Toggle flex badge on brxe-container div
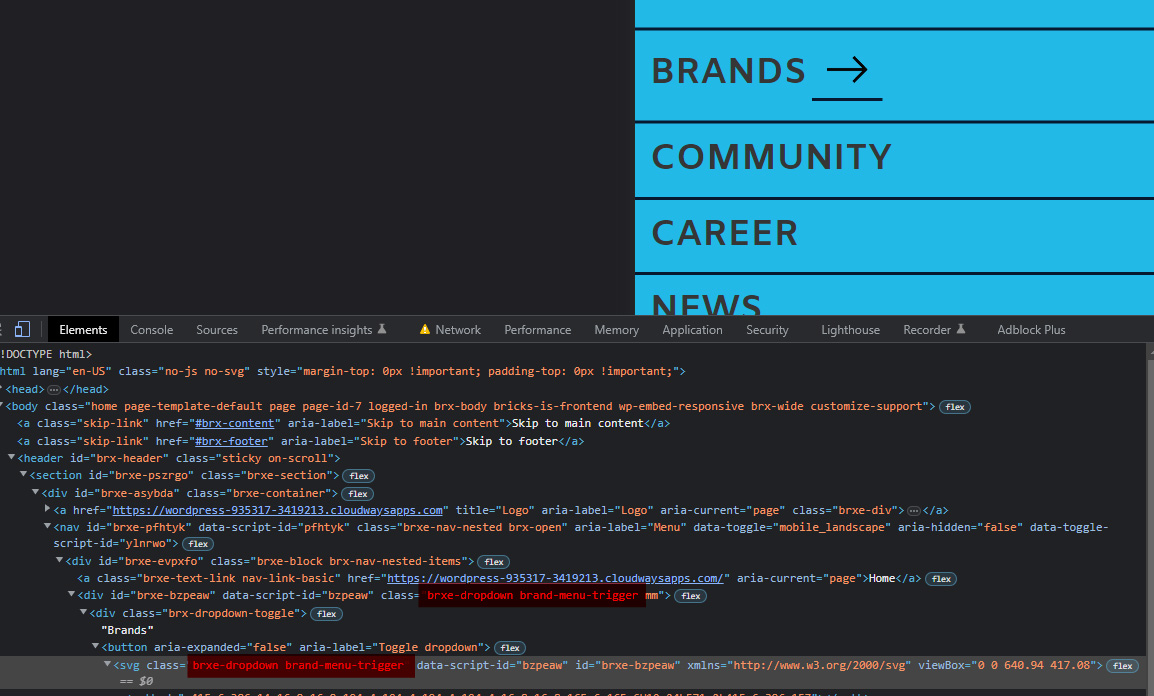1154x696 pixels. click(x=357, y=494)
